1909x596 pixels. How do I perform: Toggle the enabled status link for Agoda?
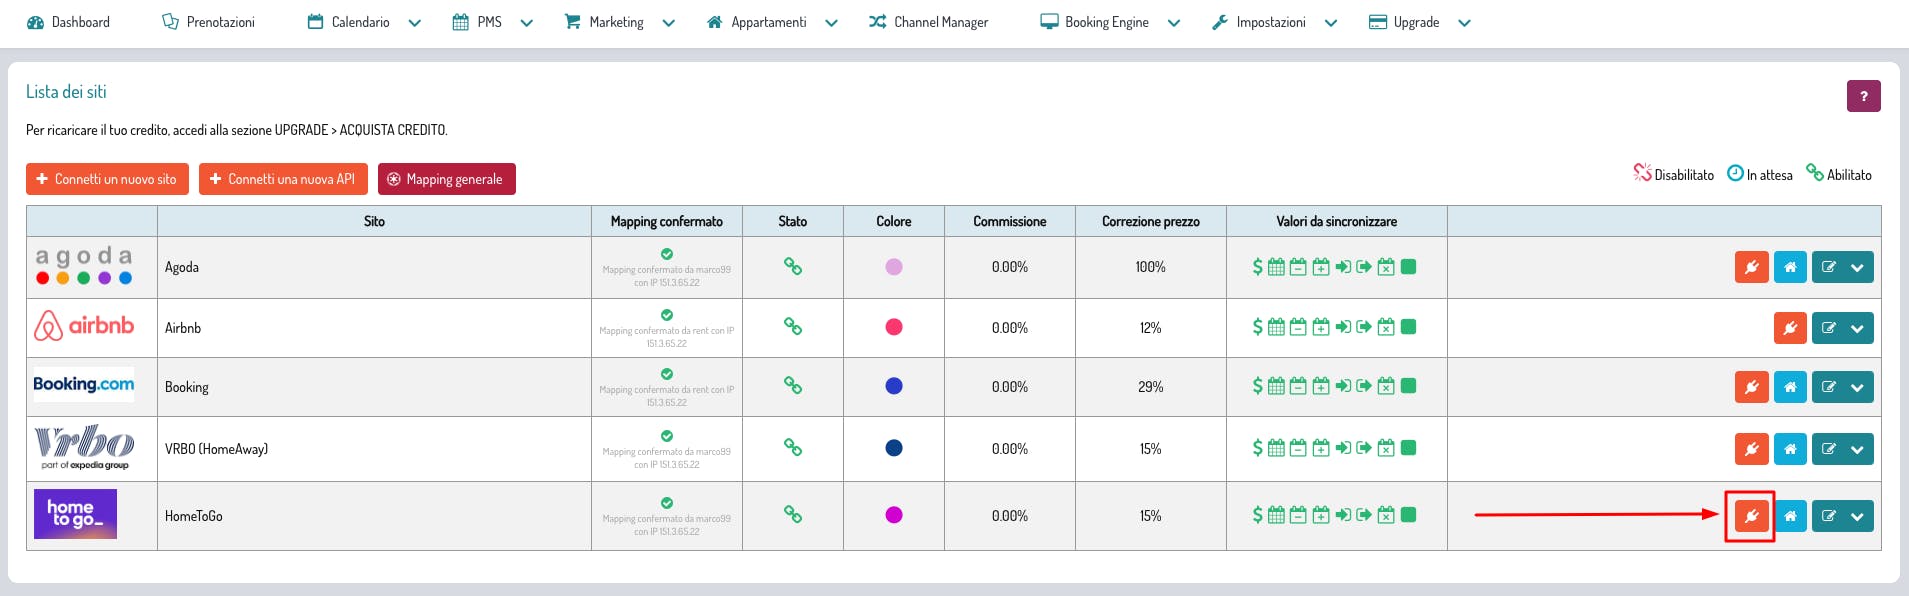[x=792, y=267]
